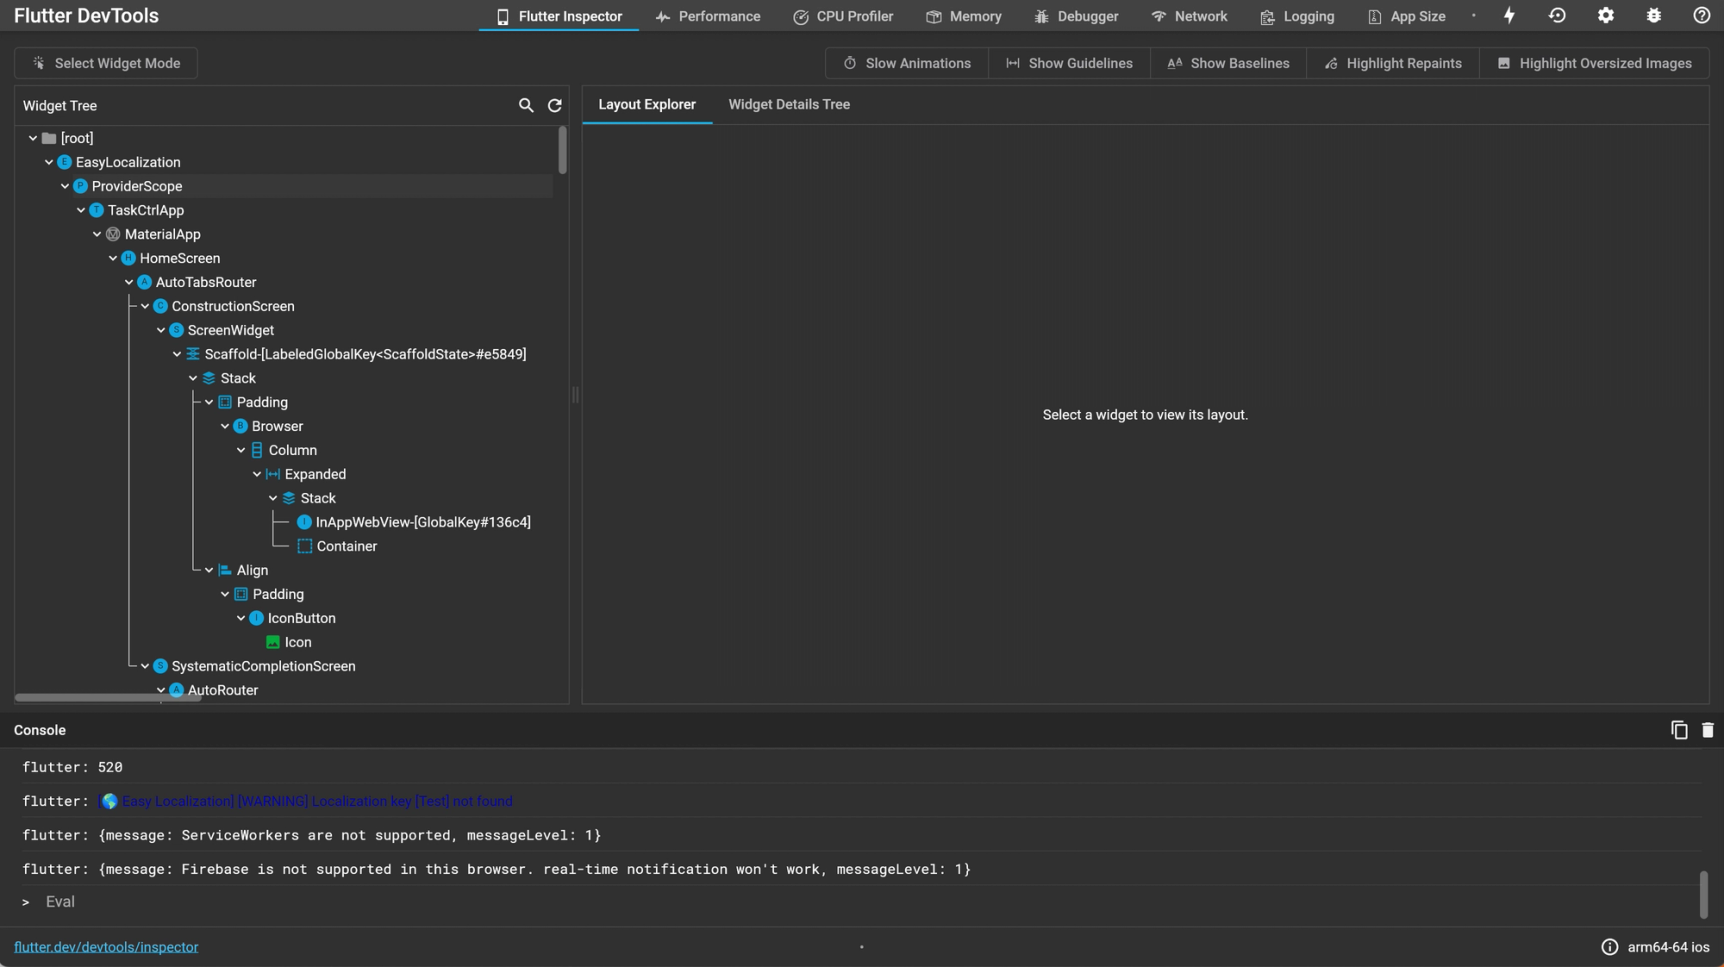Click the Widget Tree horizontal scrollbar
1724x967 pixels.
pyautogui.click(x=108, y=698)
